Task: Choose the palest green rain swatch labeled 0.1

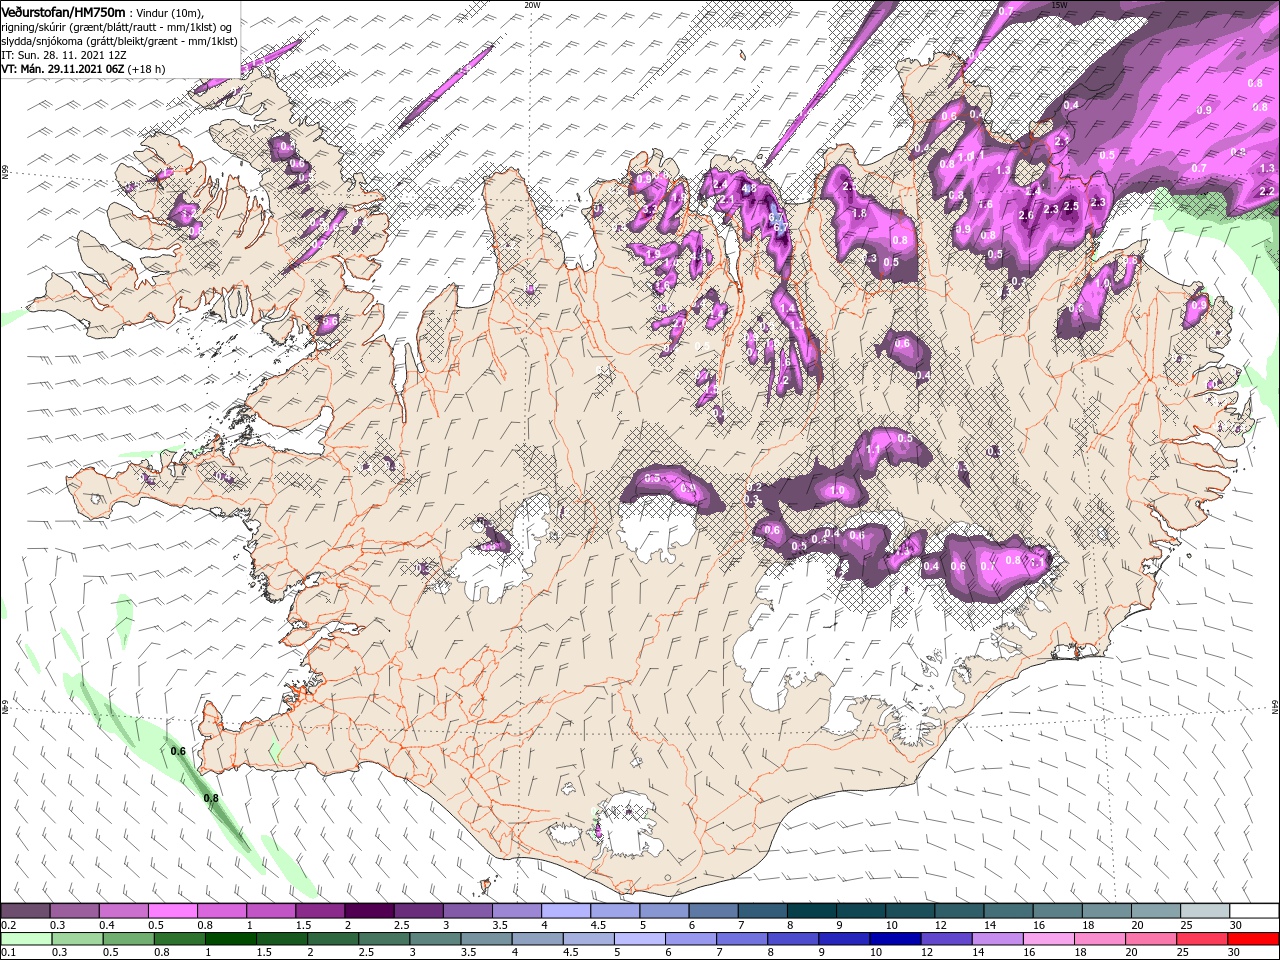Action: (x=25, y=939)
